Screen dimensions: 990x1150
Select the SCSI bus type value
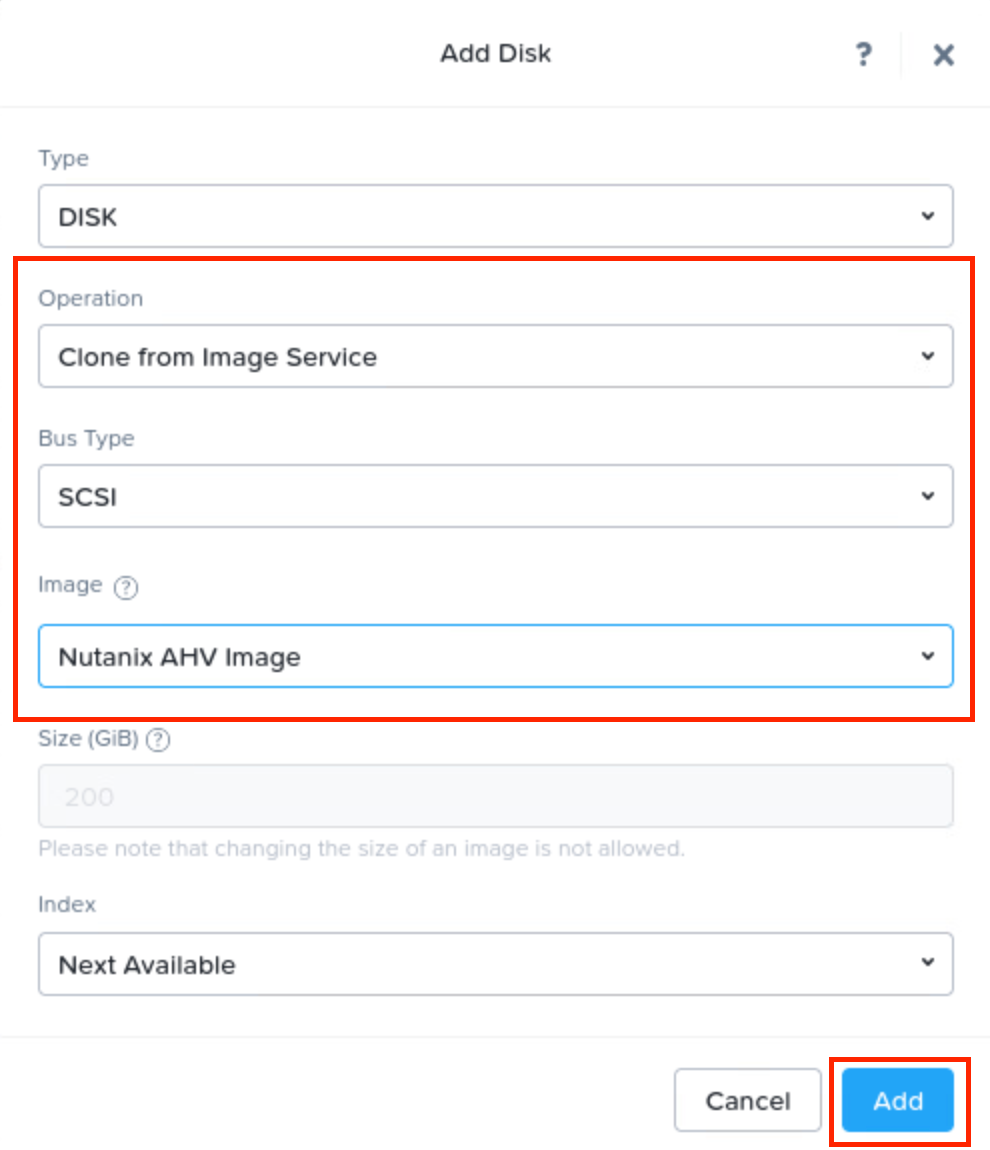[86, 496]
